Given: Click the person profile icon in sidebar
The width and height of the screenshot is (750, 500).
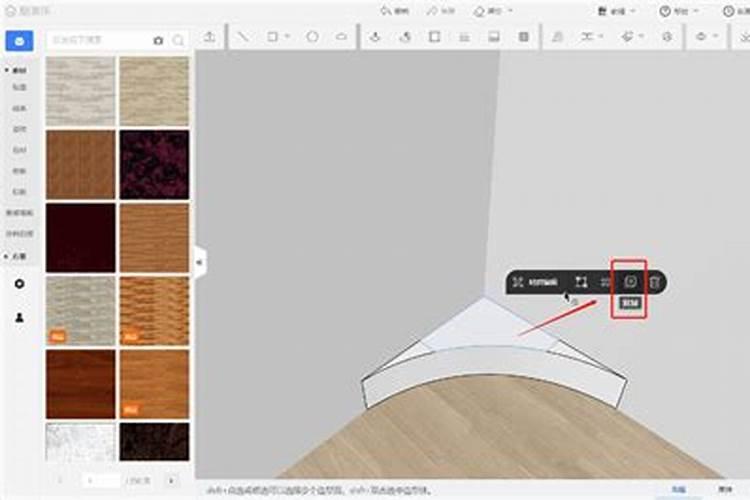Looking at the screenshot, I should point(19,317).
